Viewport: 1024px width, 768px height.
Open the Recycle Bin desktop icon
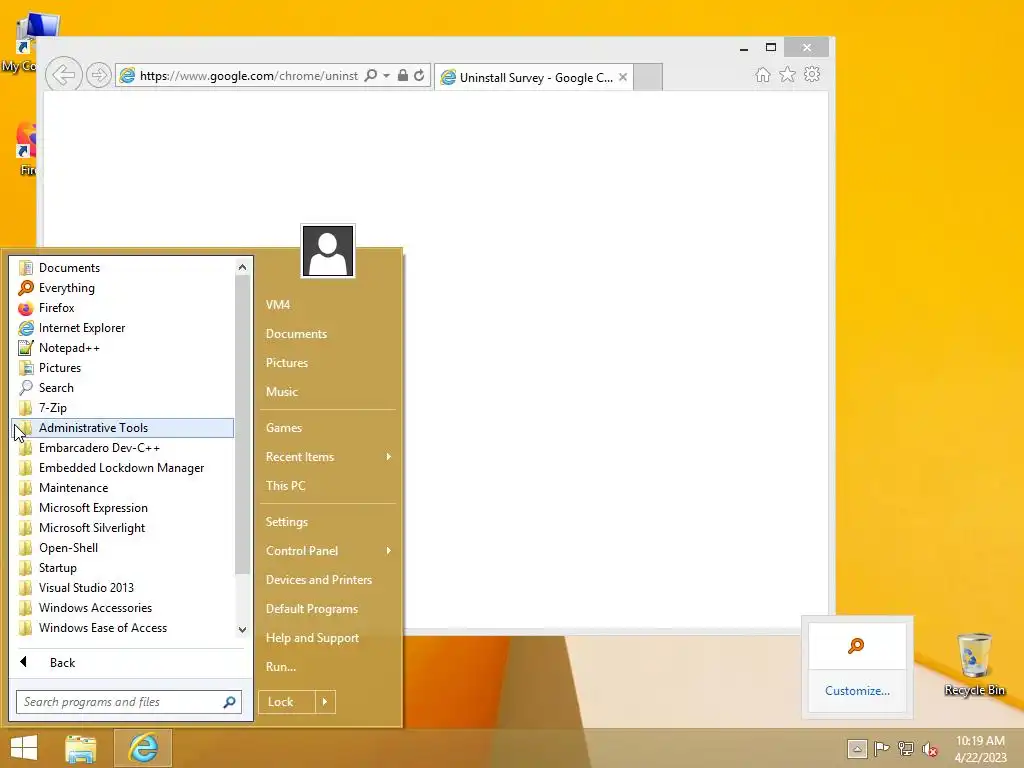974,665
